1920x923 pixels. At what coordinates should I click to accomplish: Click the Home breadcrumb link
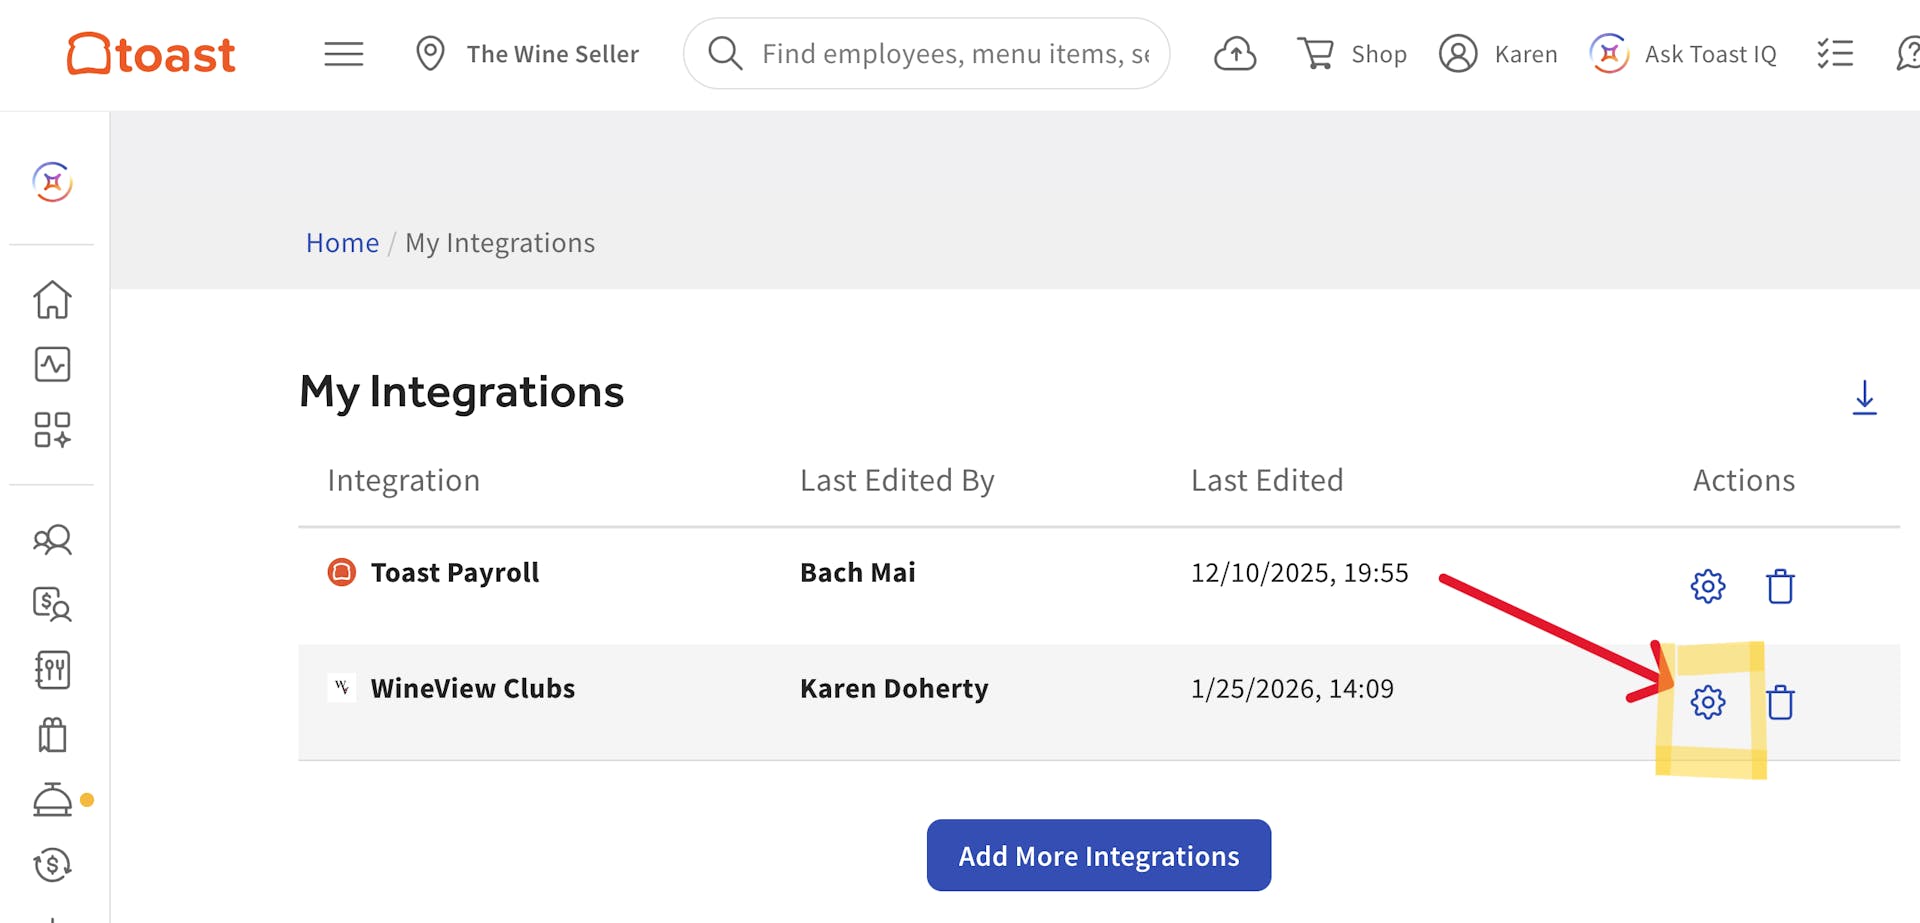point(342,243)
